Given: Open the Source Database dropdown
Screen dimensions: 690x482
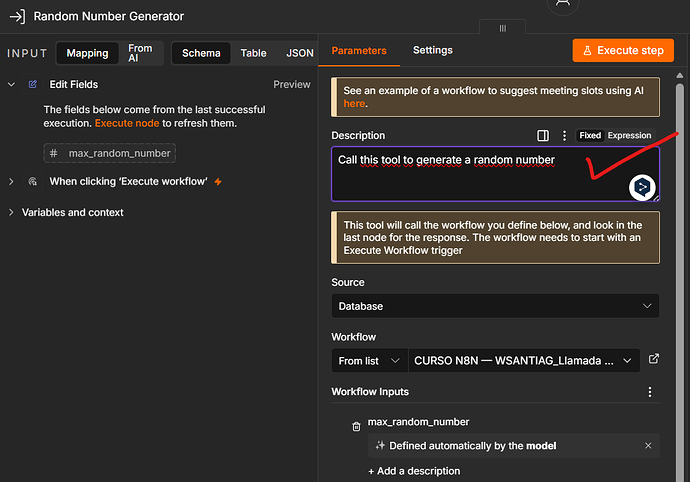Looking at the screenshot, I should coord(495,306).
